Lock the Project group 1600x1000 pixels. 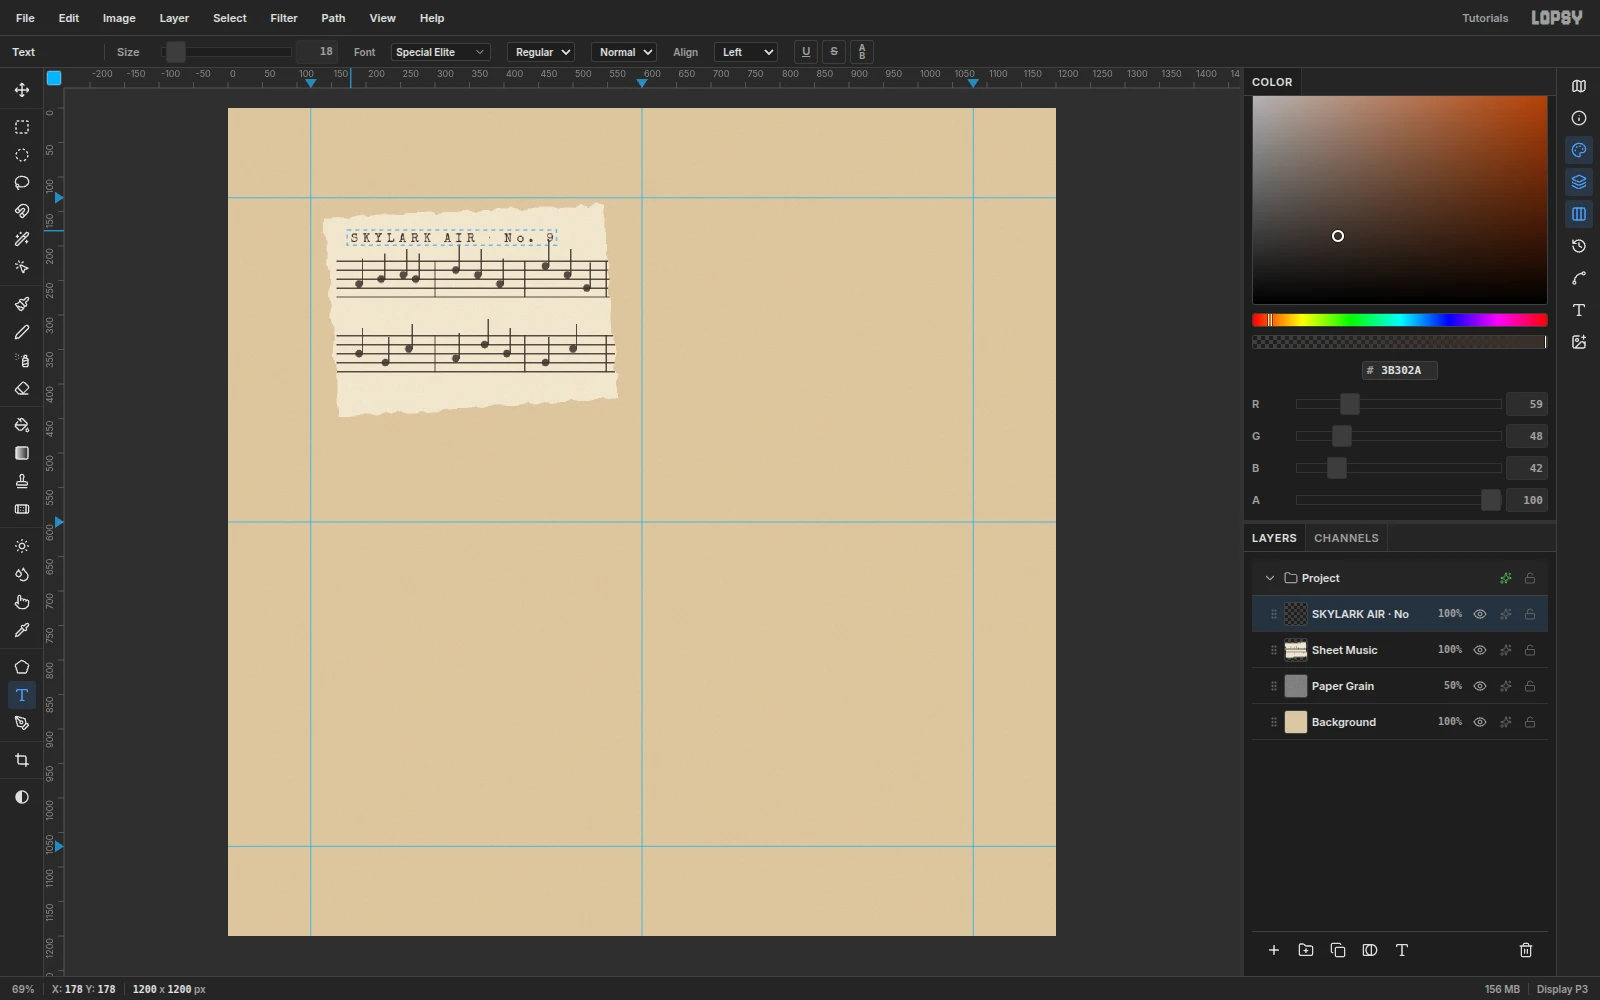point(1530,578)
